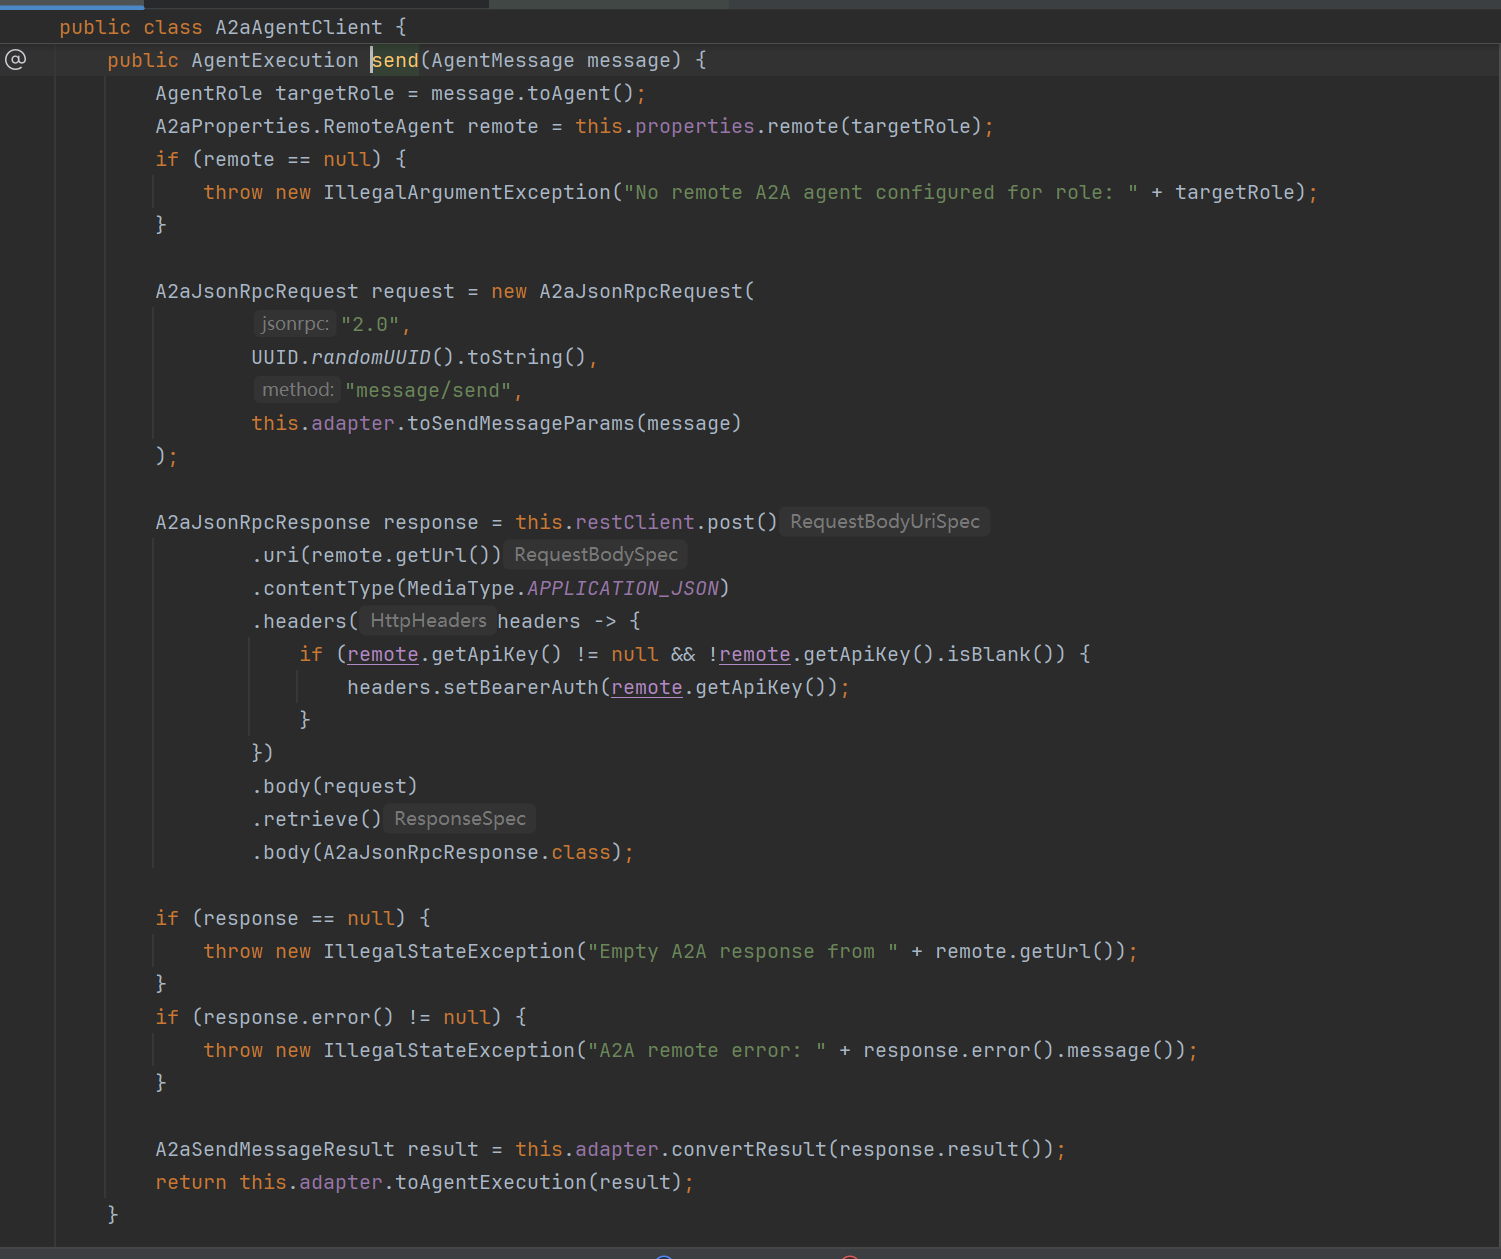Click IllegalArgumentException in the throw statement
The width and height of the screenshot is (1501, 1259).
coord(467,192)
